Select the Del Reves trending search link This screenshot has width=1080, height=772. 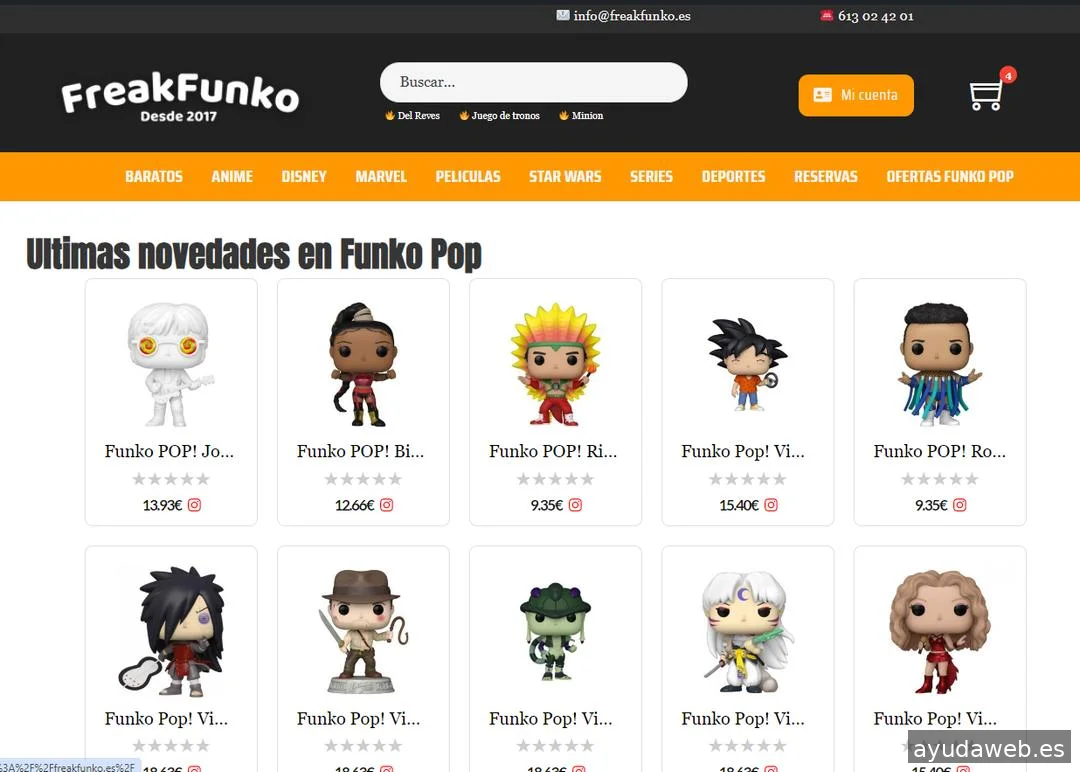coord(413,116)
